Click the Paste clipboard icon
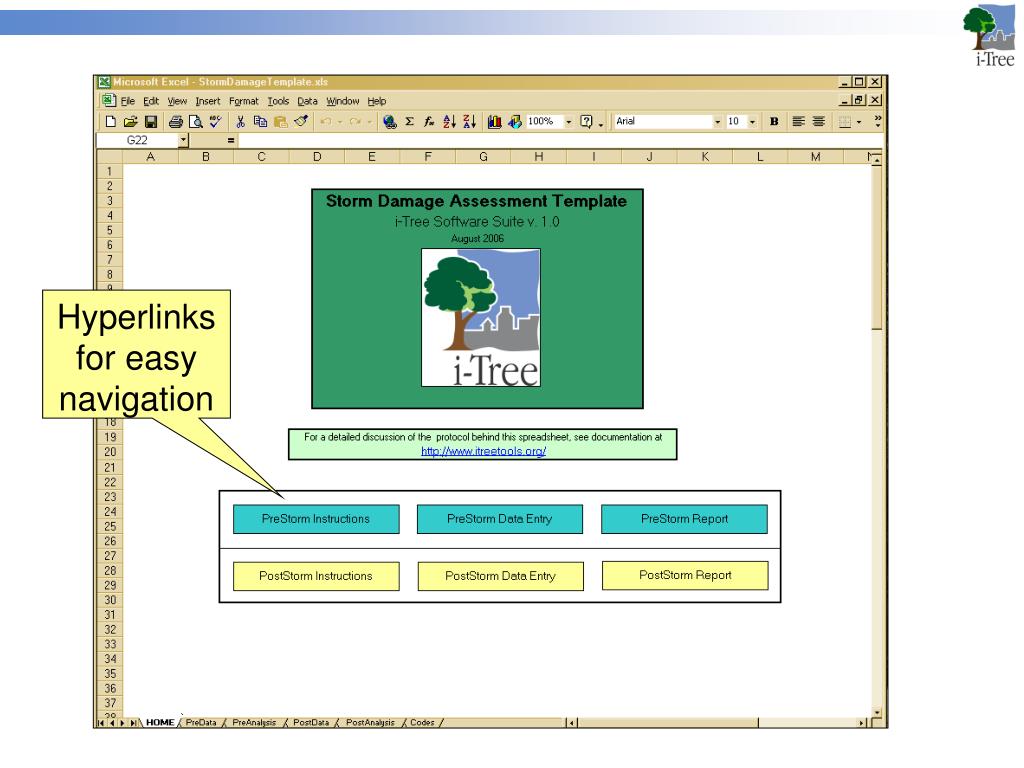1024x768 pixels. (x=281, y=121)
